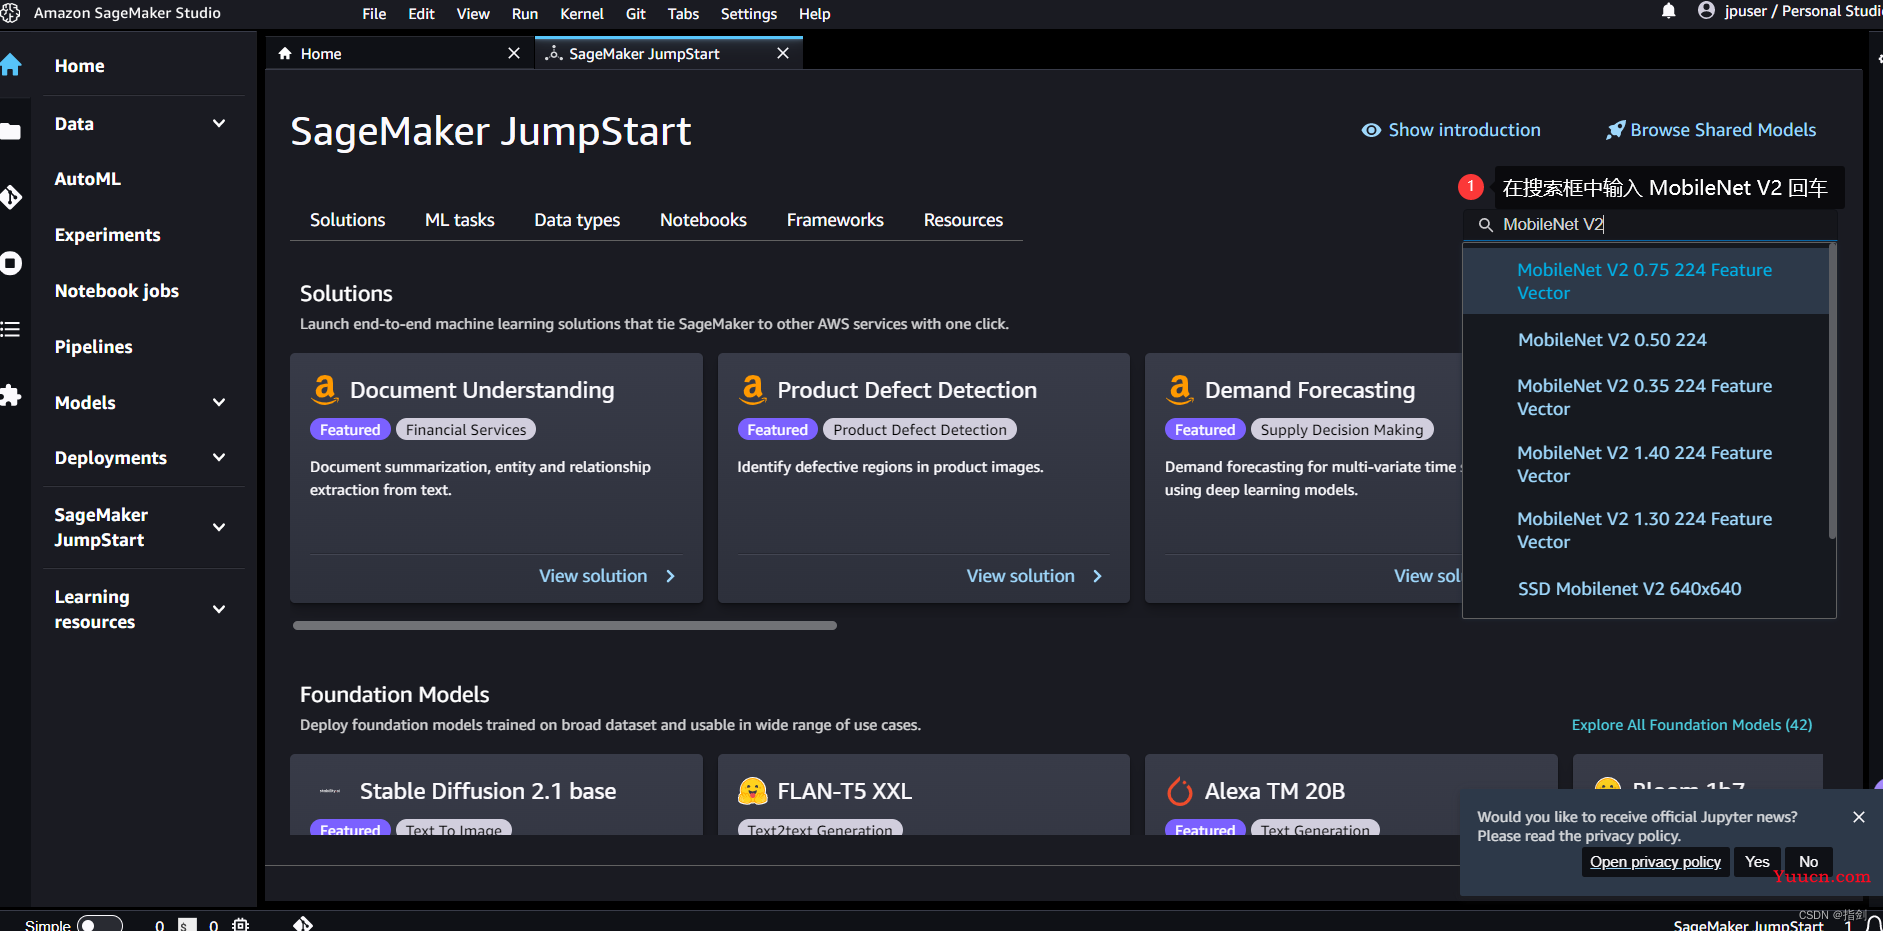Click No on Jupyter news prompt
1883x931 pixels.
(1808, 862)
